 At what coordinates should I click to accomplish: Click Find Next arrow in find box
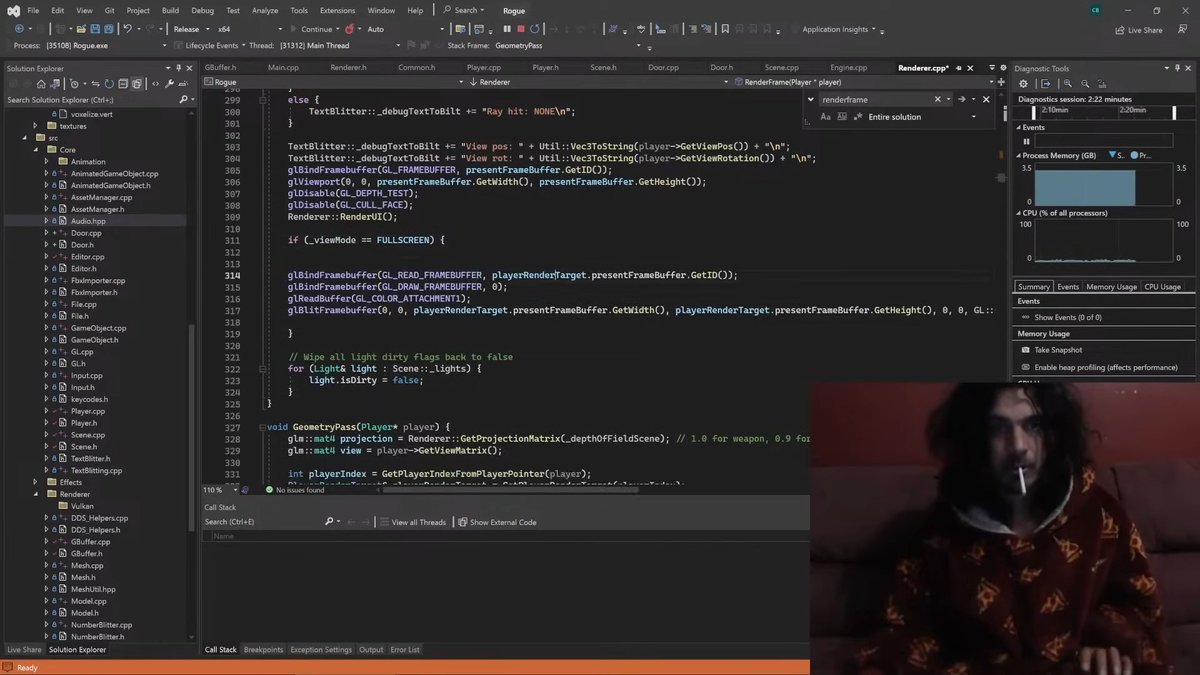pos(962,99)
